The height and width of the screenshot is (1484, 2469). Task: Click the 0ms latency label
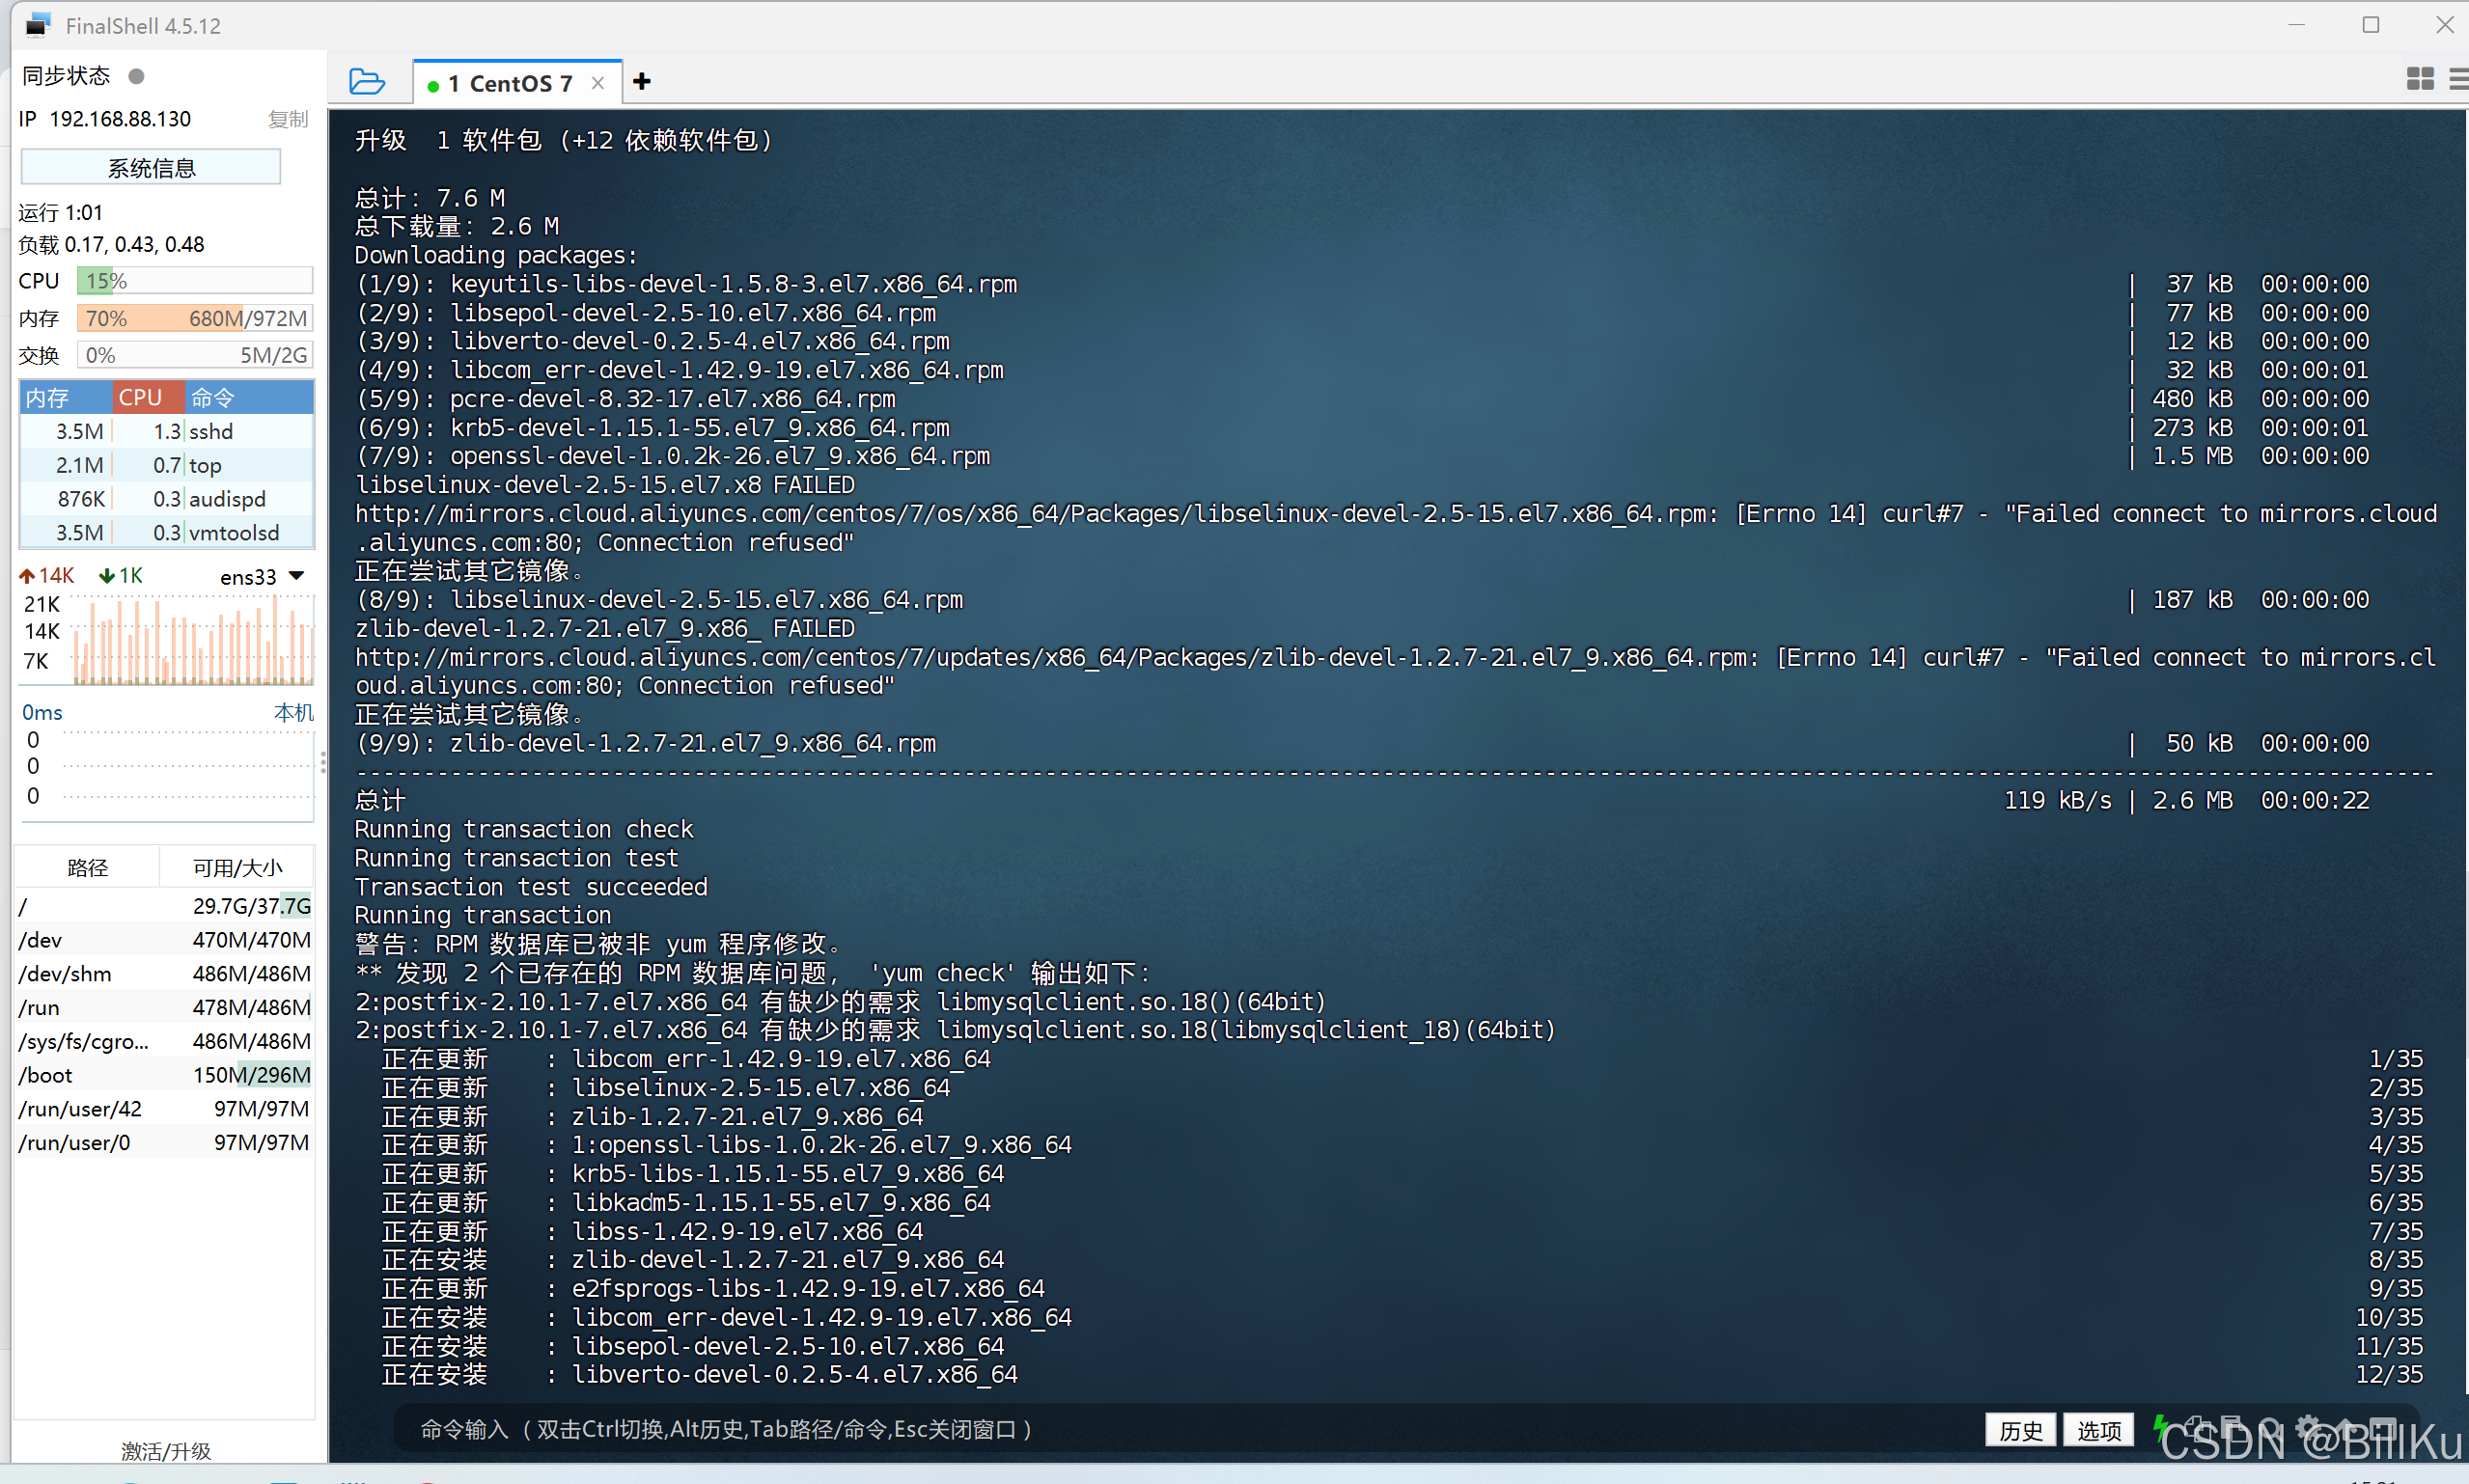(x=42, y=712)
